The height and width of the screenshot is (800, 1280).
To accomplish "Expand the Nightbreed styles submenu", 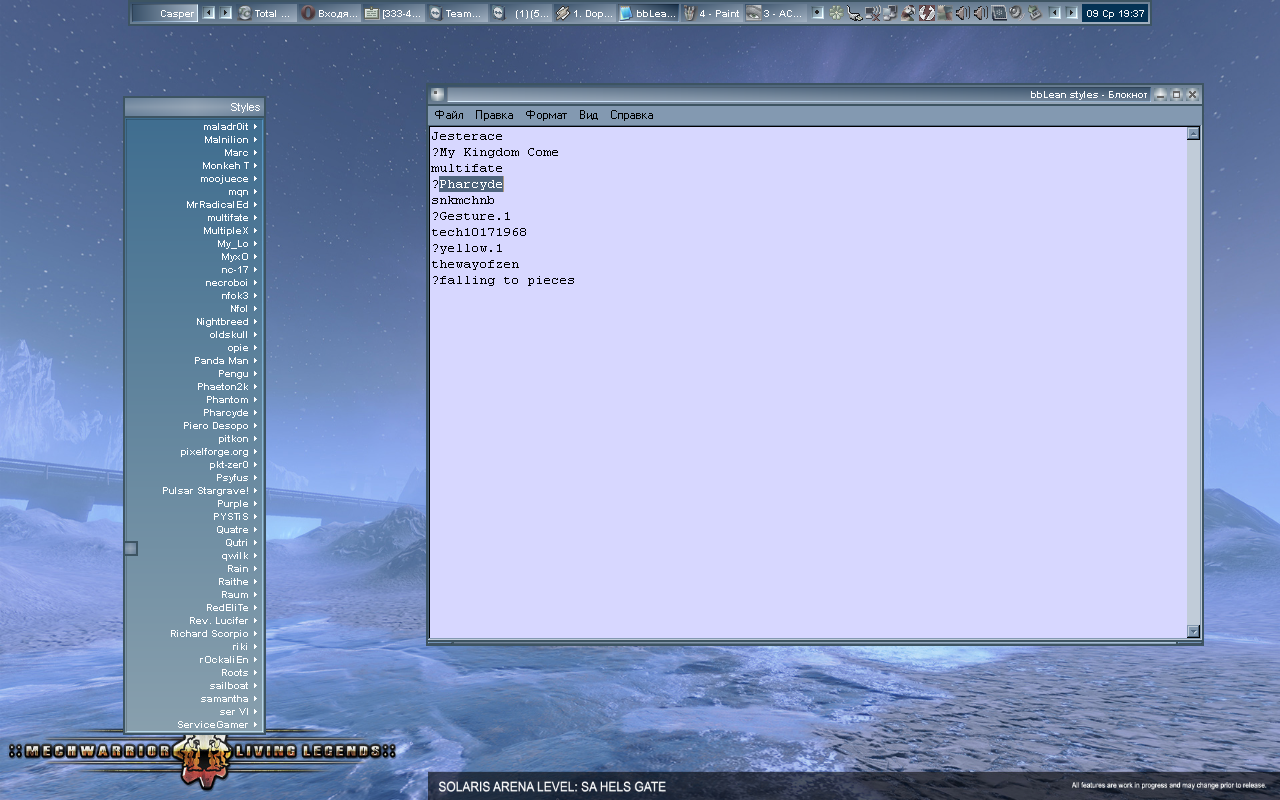I will (x=194, y=322).
